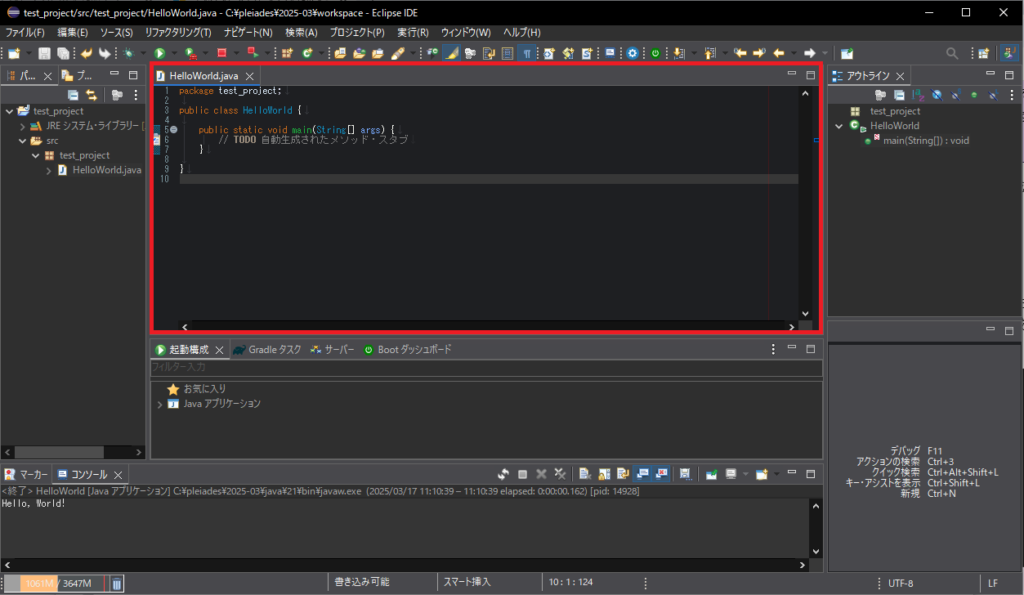This screenshot has width=1024, height=595.
Task: Click the editor vertical scrollbar down arrow
Action: [805, 314]
